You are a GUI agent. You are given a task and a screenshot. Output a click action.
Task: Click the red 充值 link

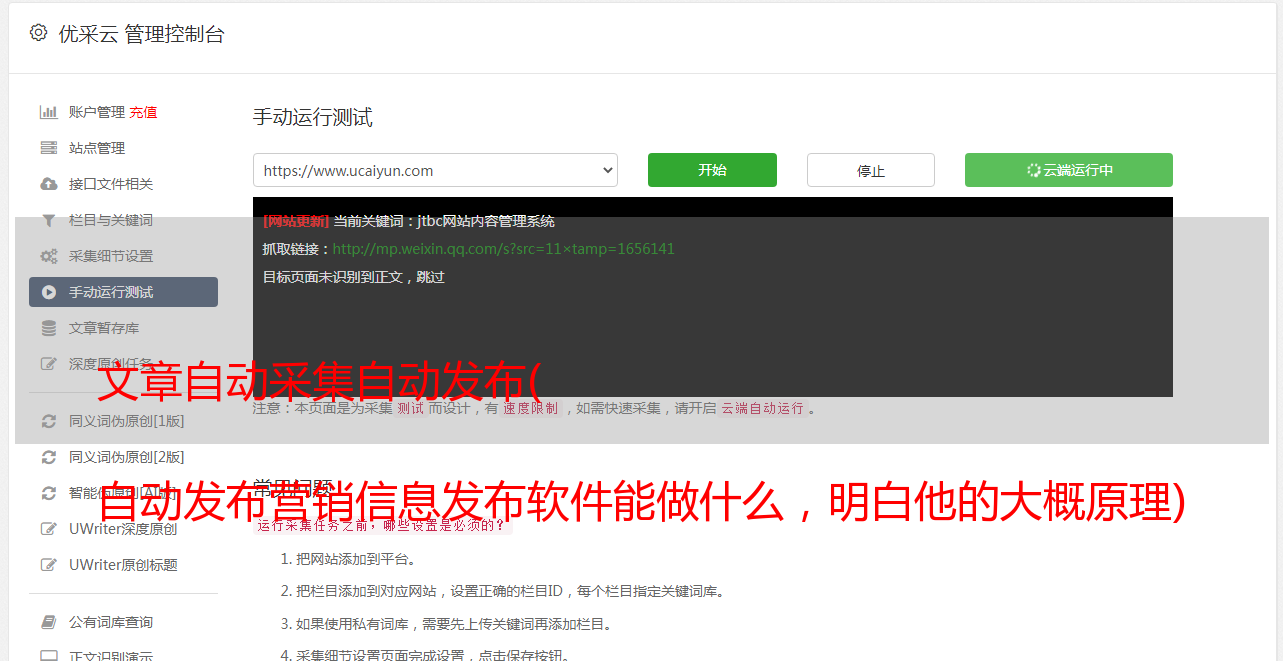pos(143,112)
